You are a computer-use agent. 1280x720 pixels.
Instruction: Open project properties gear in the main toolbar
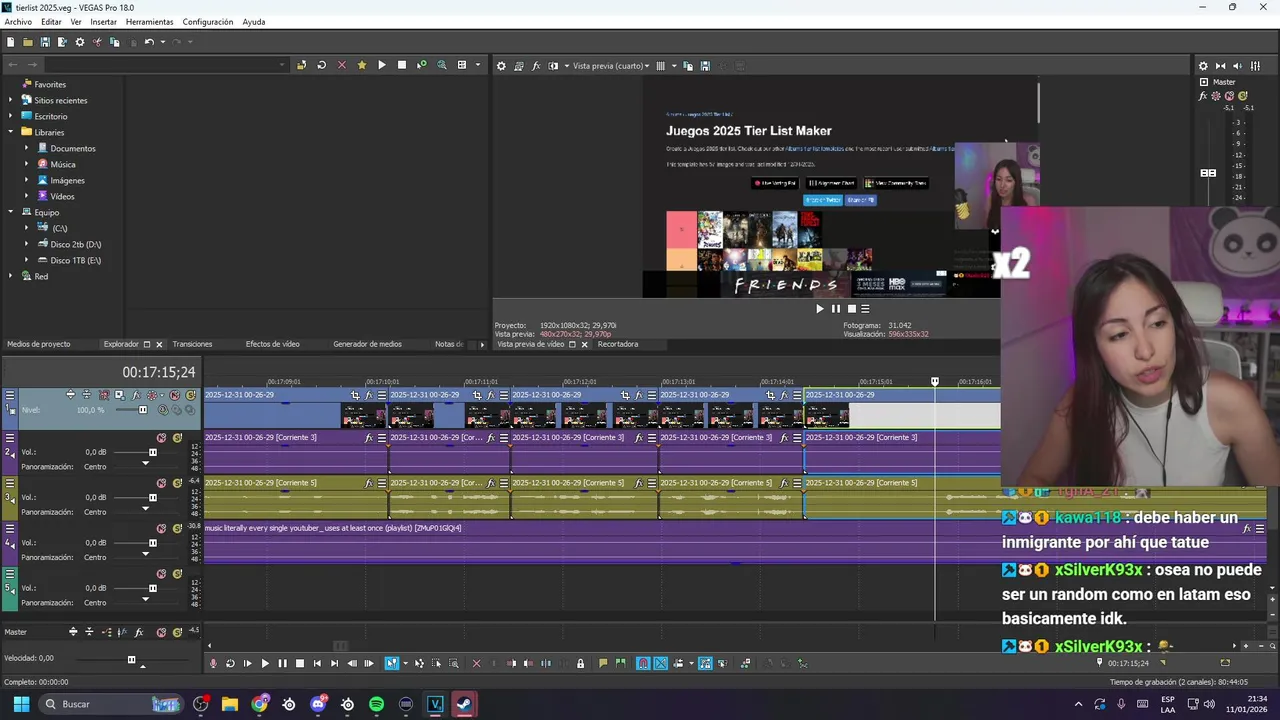[x=79, y=42]
